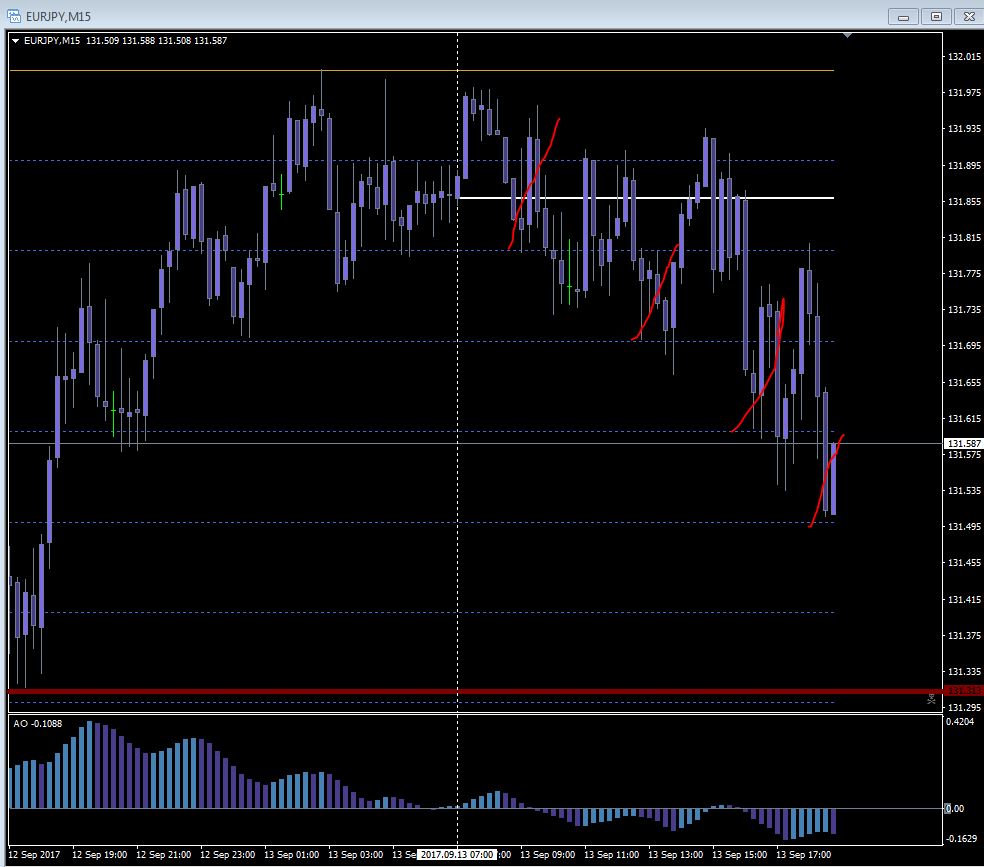Image resolution: width=984 pixels, height=867 pixels.
Task: Minimize the EURJPY,M15 chart window
Action: coord(905,15)
